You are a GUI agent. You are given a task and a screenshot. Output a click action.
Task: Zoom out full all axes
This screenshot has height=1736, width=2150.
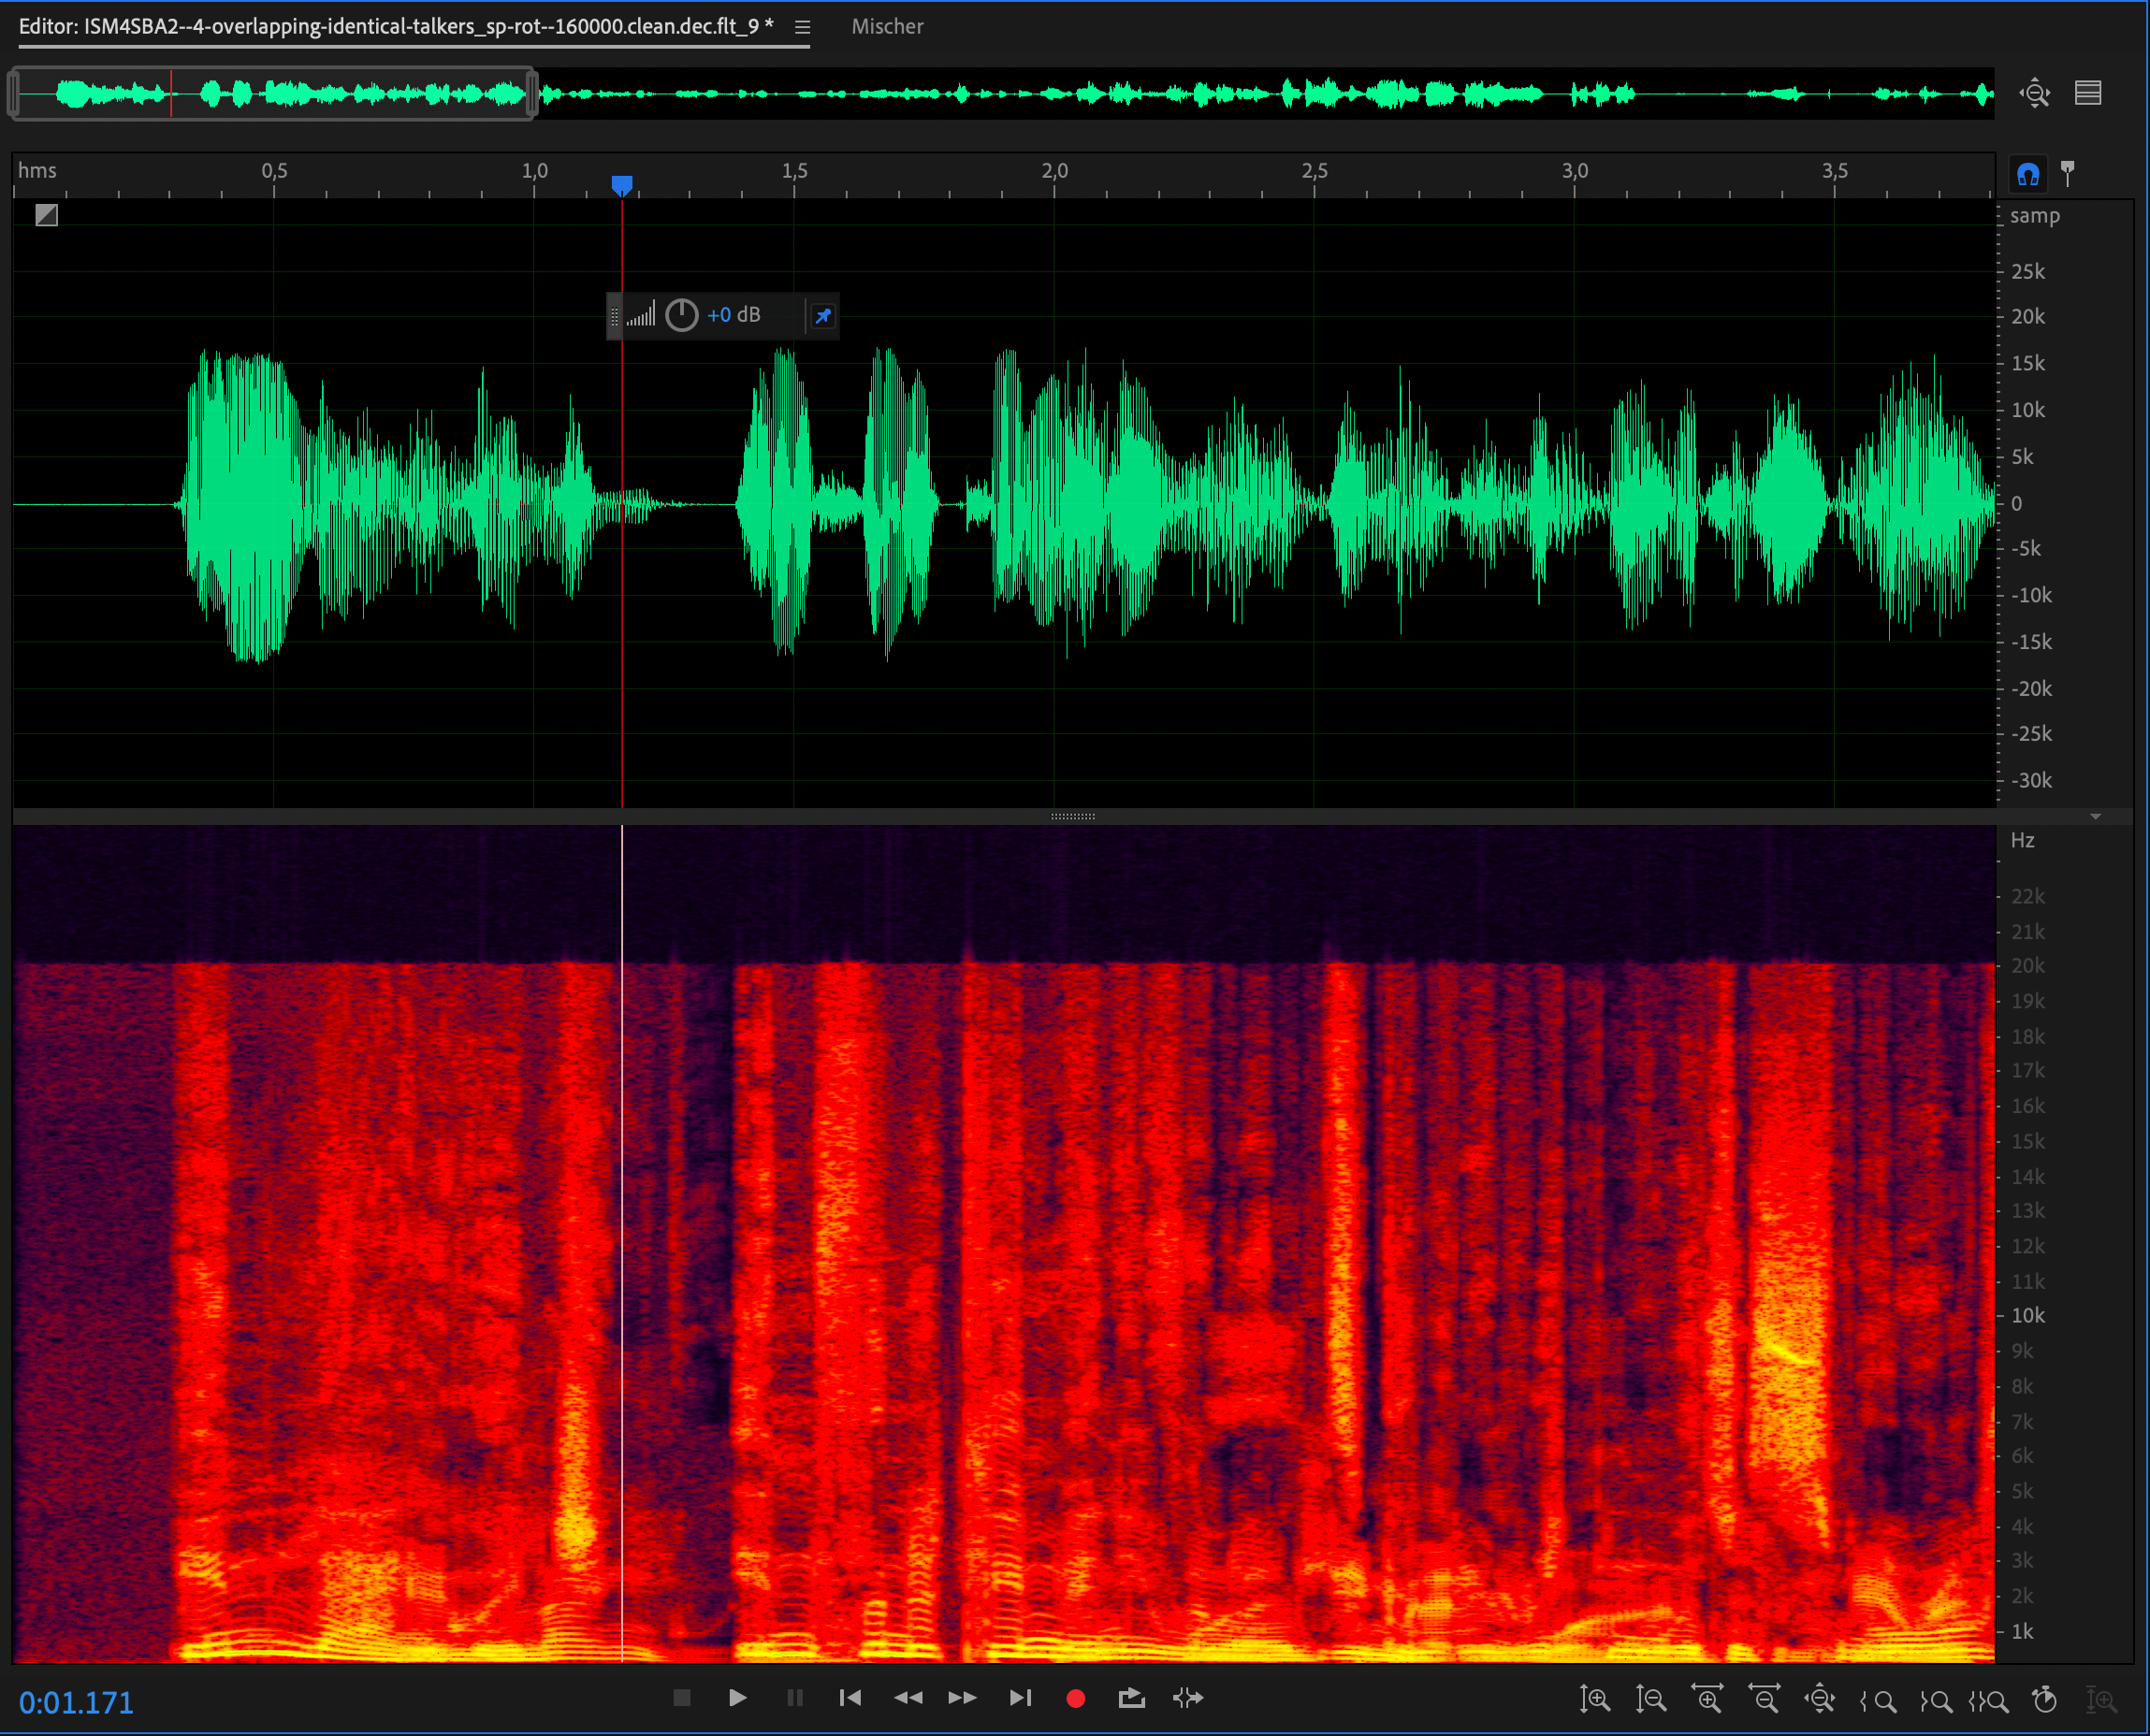pyautogui.click(x=1819, y=1699)
